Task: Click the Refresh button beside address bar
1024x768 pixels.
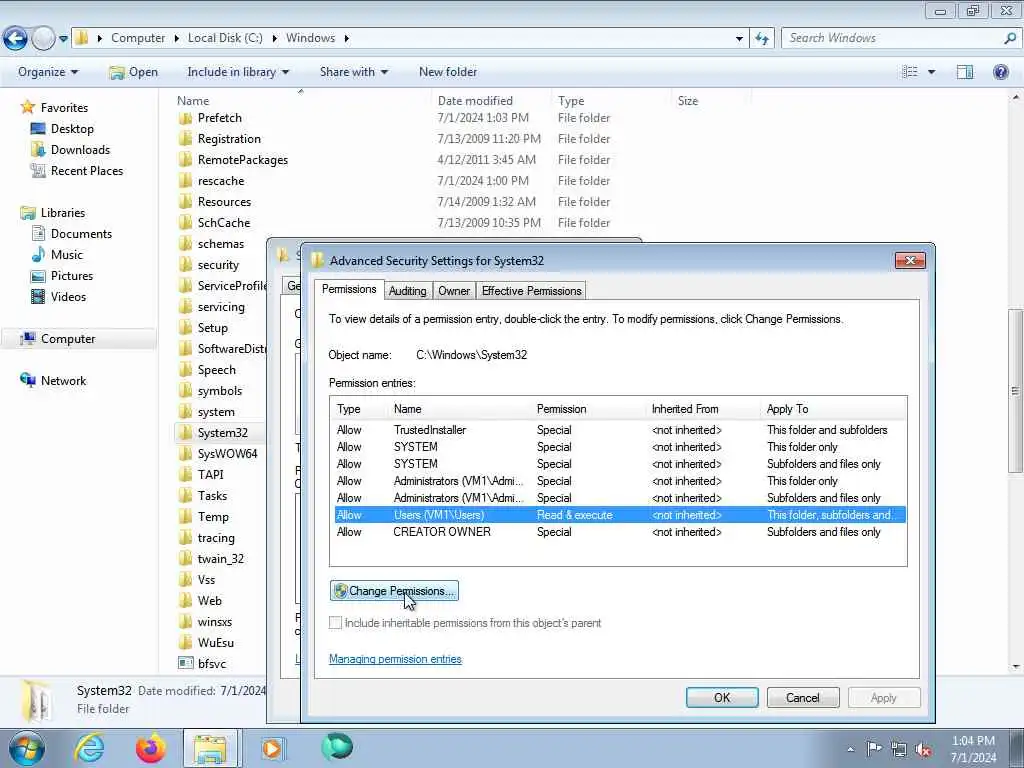Action: click(x=762, y=39)
